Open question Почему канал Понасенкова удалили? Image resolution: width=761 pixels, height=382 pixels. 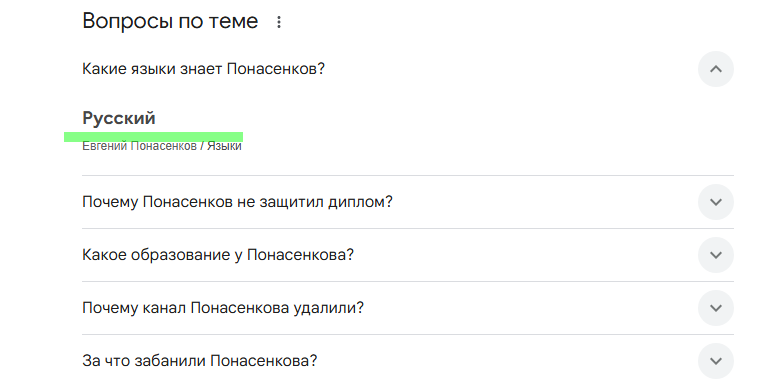pyautogui.click(x=223, y=308)
